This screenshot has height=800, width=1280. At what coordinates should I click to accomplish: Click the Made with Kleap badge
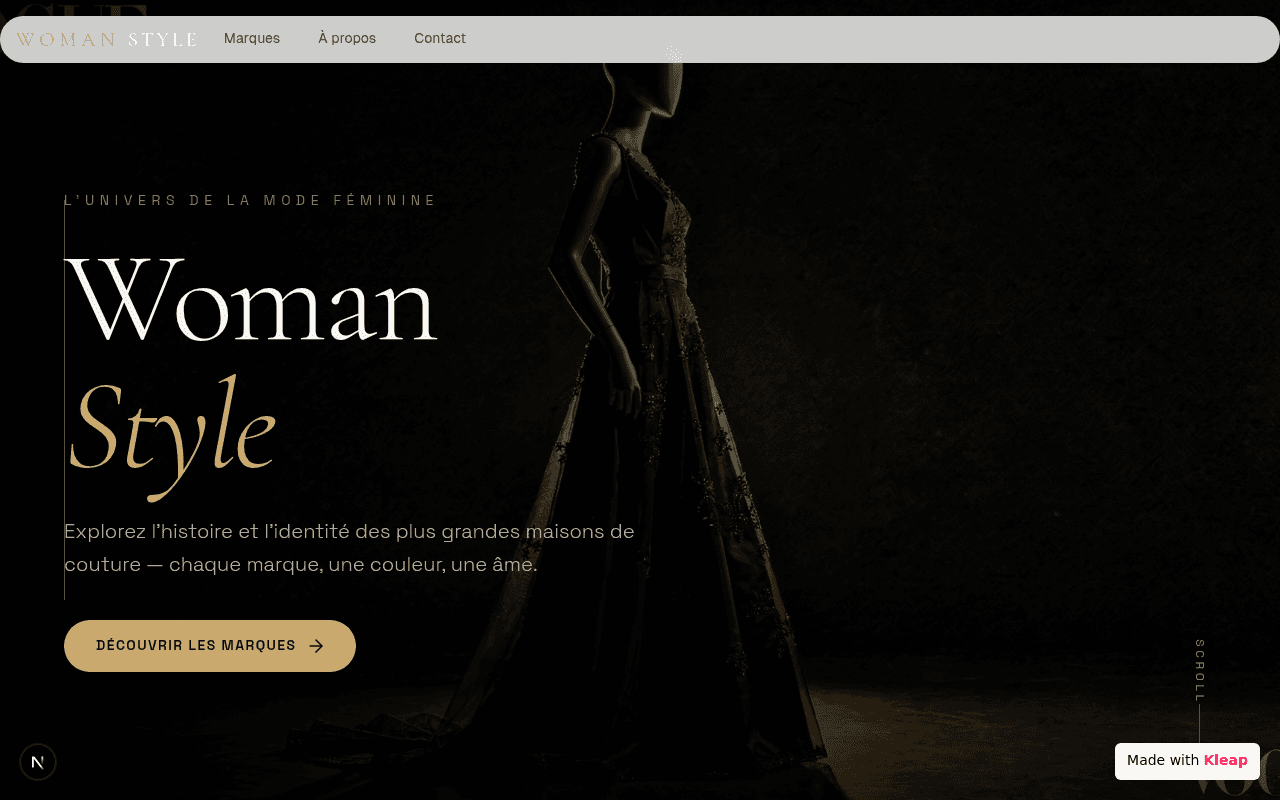point(1187,761)
